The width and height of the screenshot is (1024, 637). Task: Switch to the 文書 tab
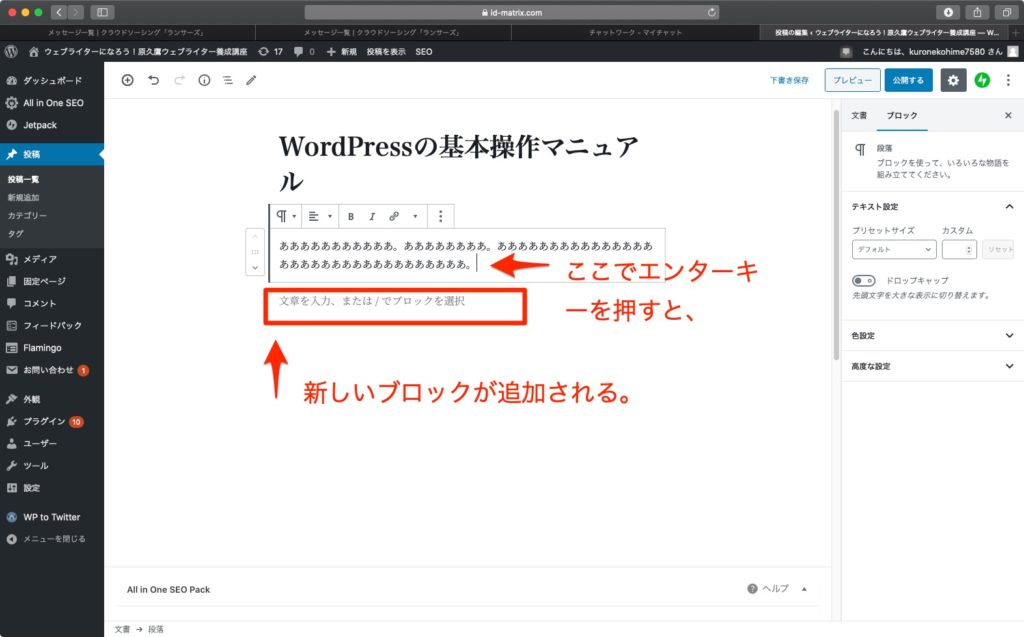859,116
